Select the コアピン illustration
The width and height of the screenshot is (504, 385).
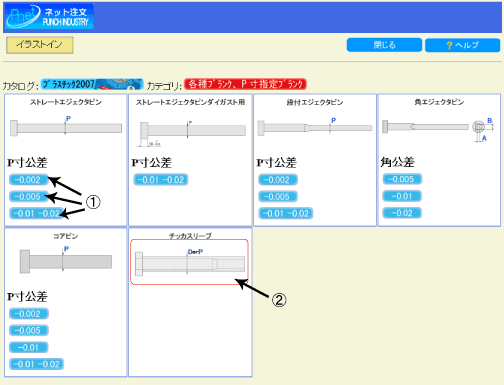click(66, 261)
